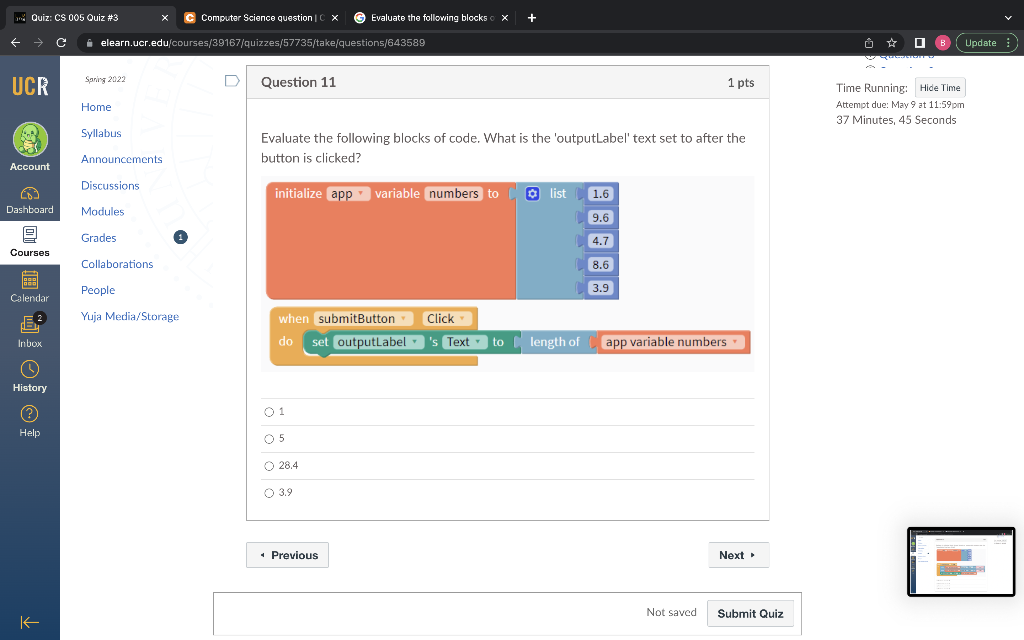The image size is (1024, 640).
Task: Click the 9.6 list value block
Action: click(x=600, y=217)
